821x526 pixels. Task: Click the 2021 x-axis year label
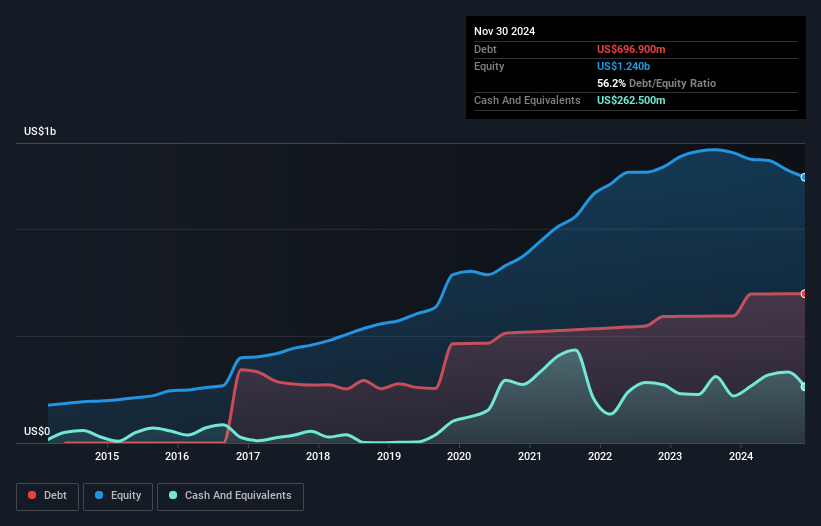tap(529, 456)
